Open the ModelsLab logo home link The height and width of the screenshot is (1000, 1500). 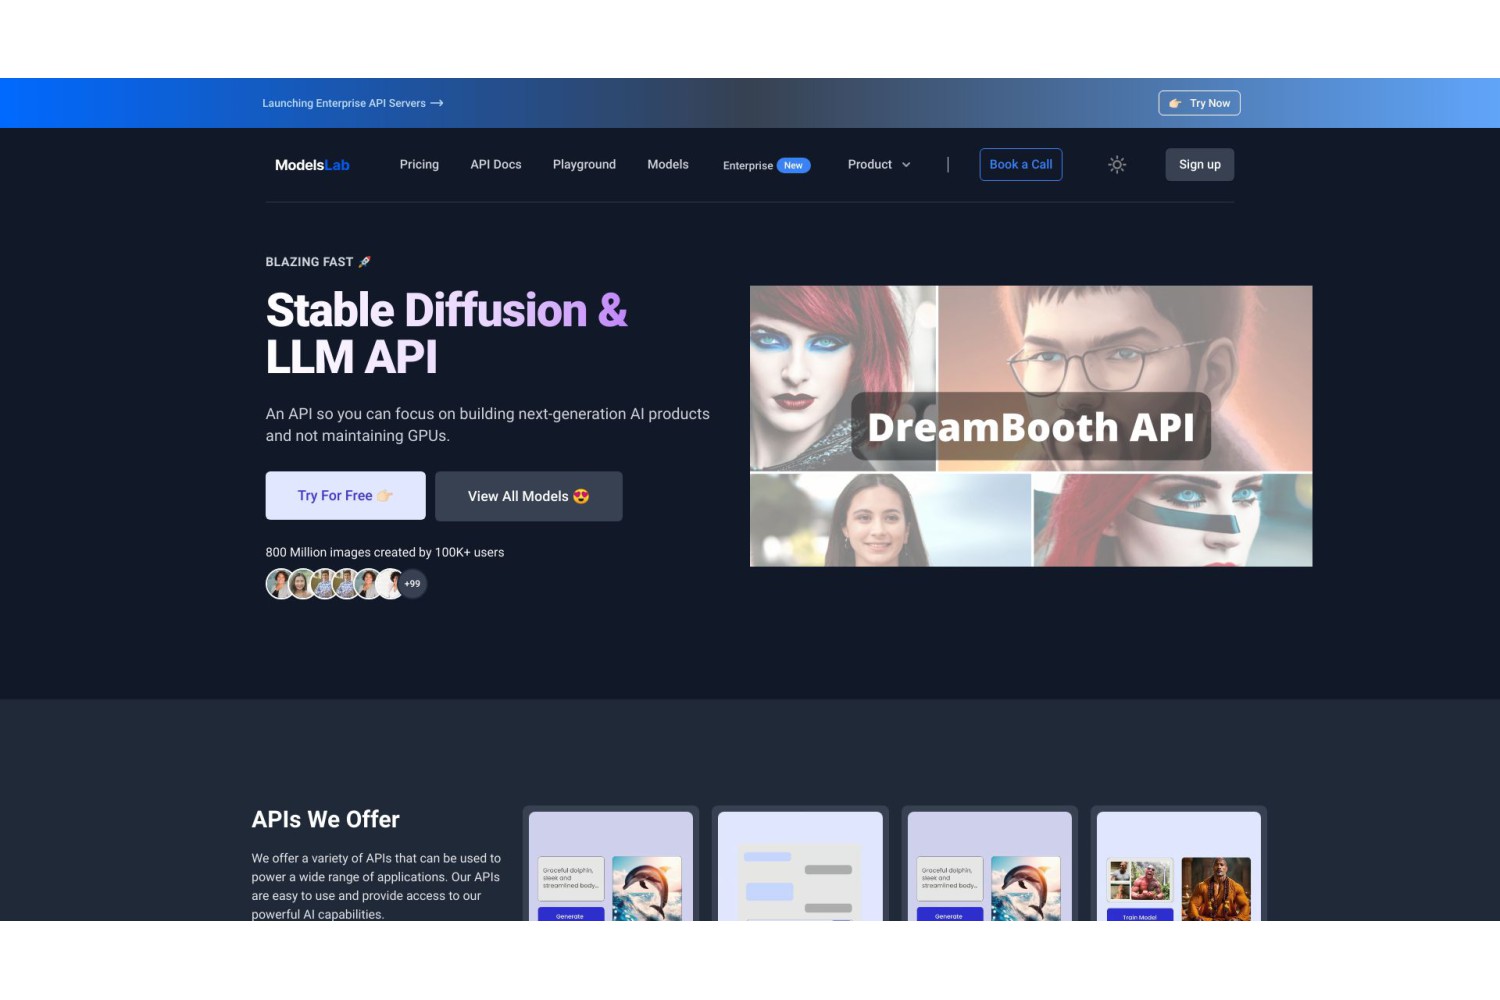point(312,165)
